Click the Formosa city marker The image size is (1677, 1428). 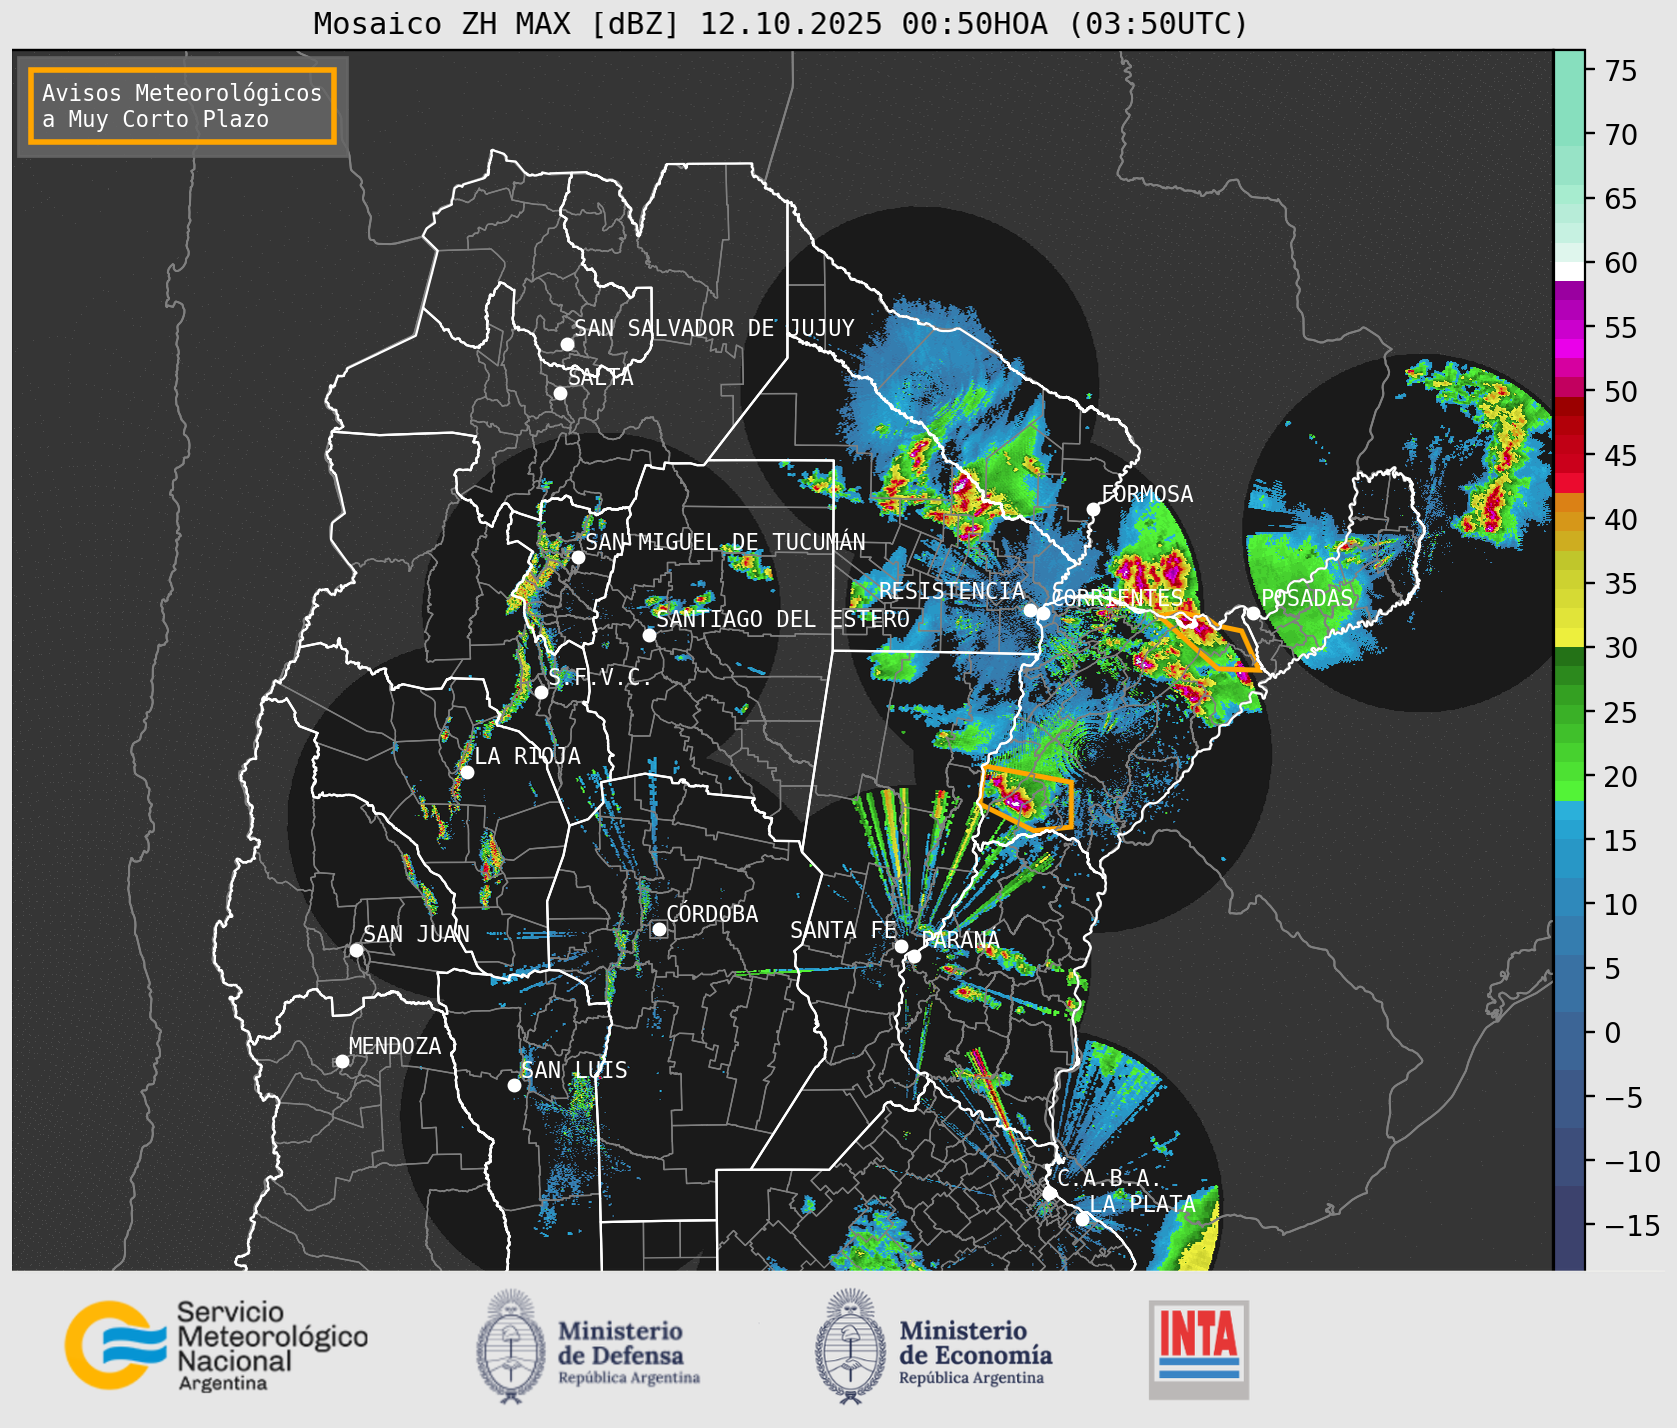pyautogui.click(x=1093, y=509)
